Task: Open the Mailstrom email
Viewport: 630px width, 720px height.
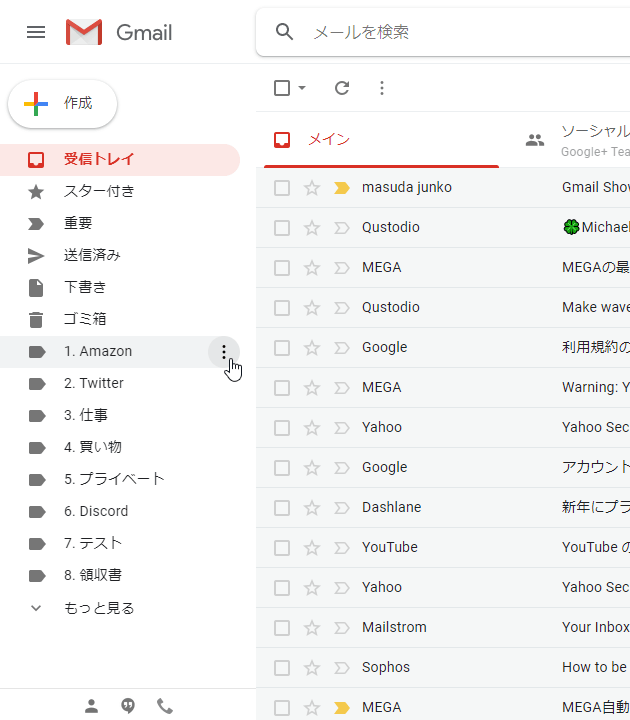Action: tap(443, 628)
